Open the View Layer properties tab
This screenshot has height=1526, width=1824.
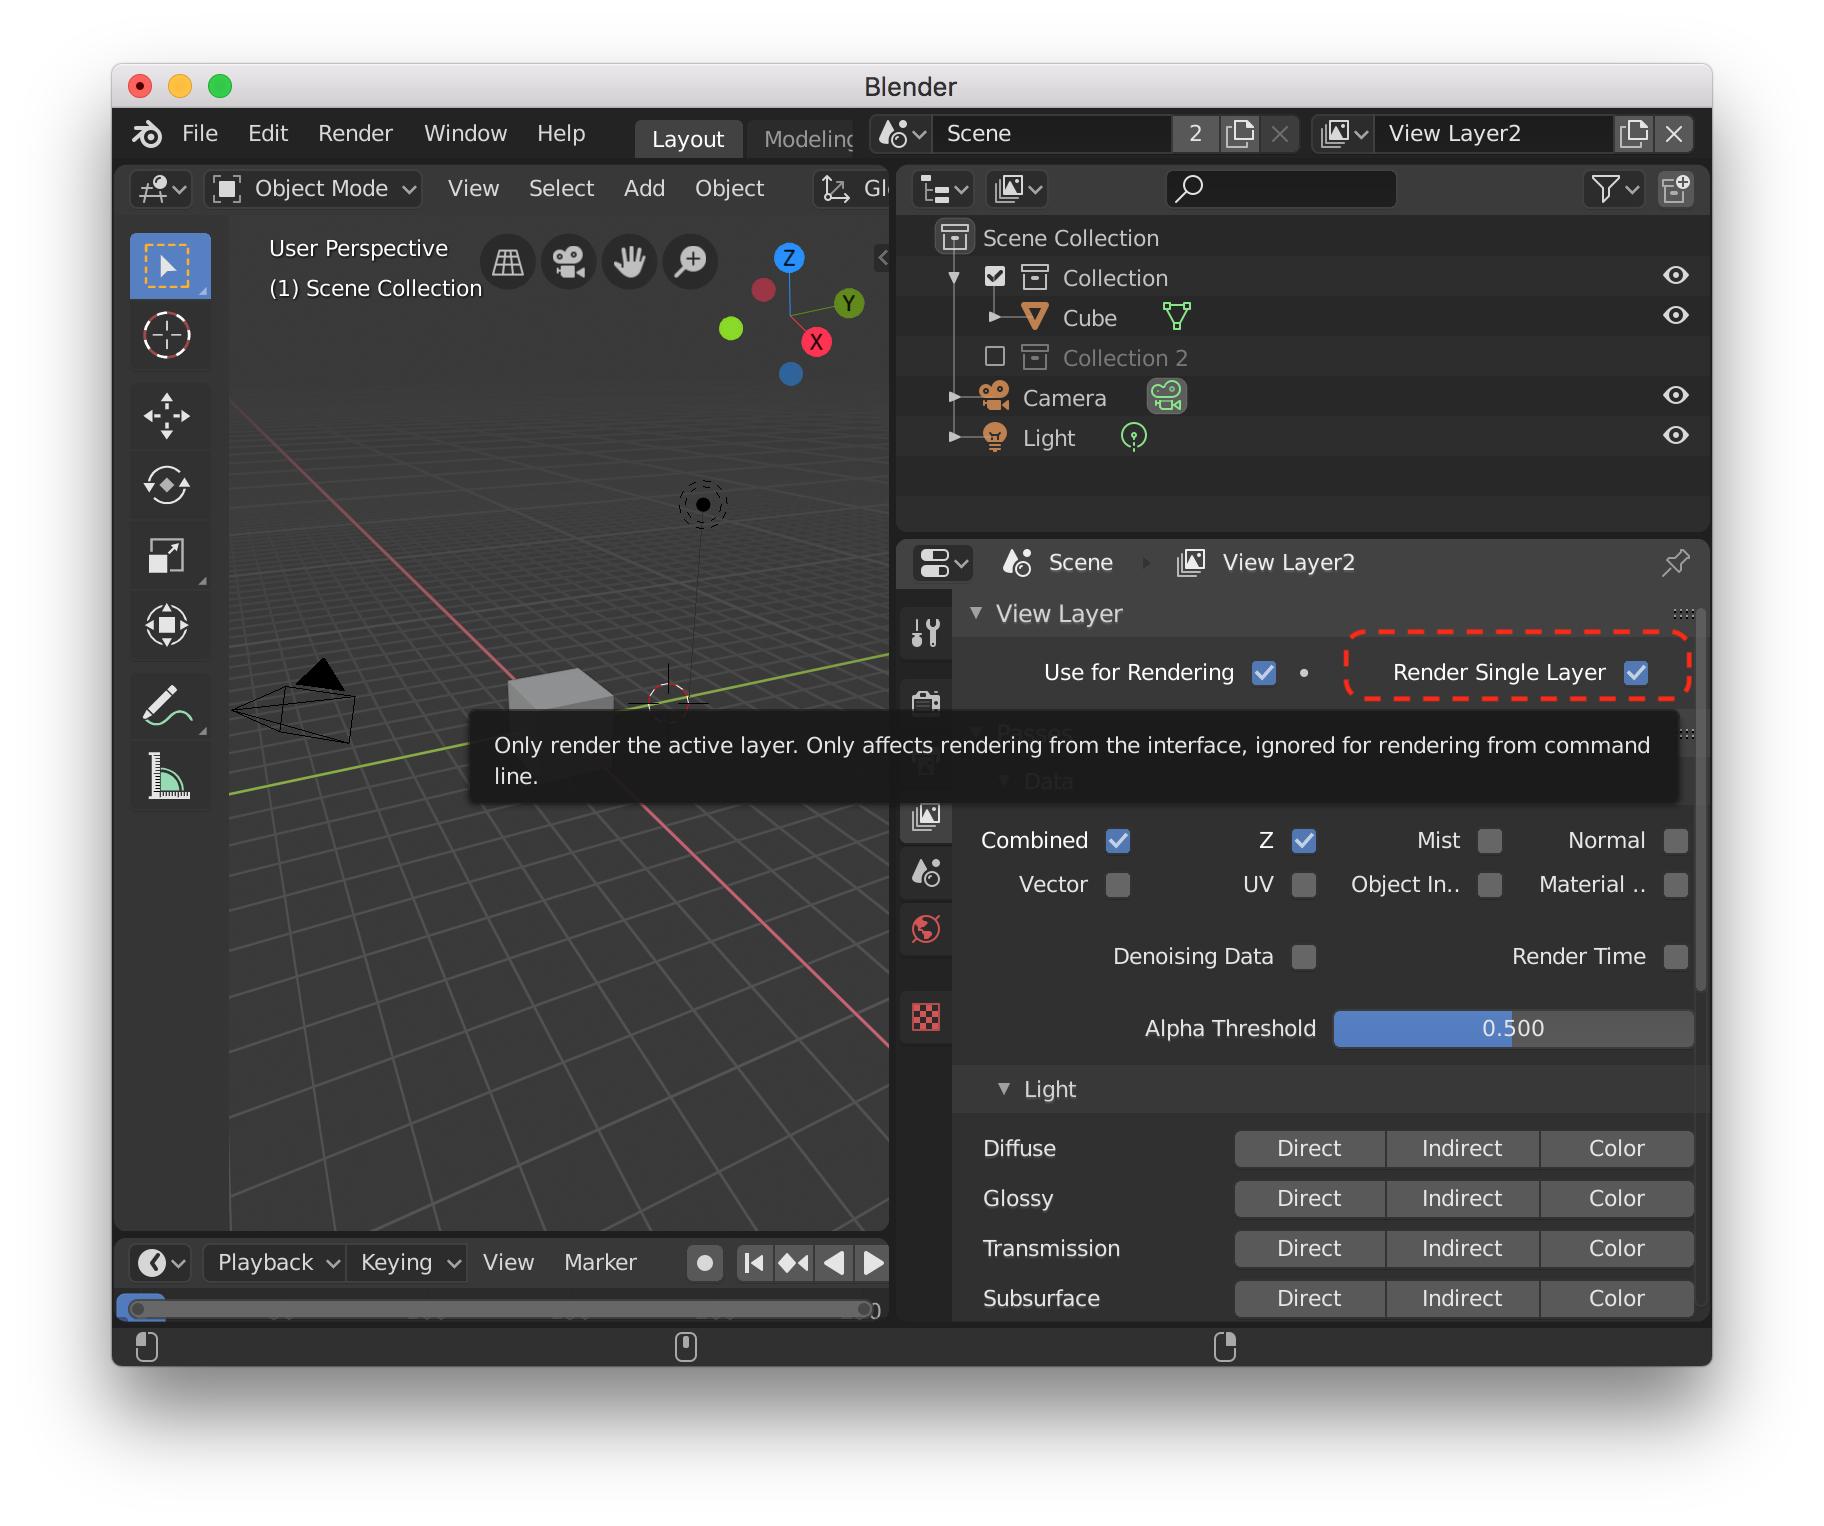click(x=926, y=817)
